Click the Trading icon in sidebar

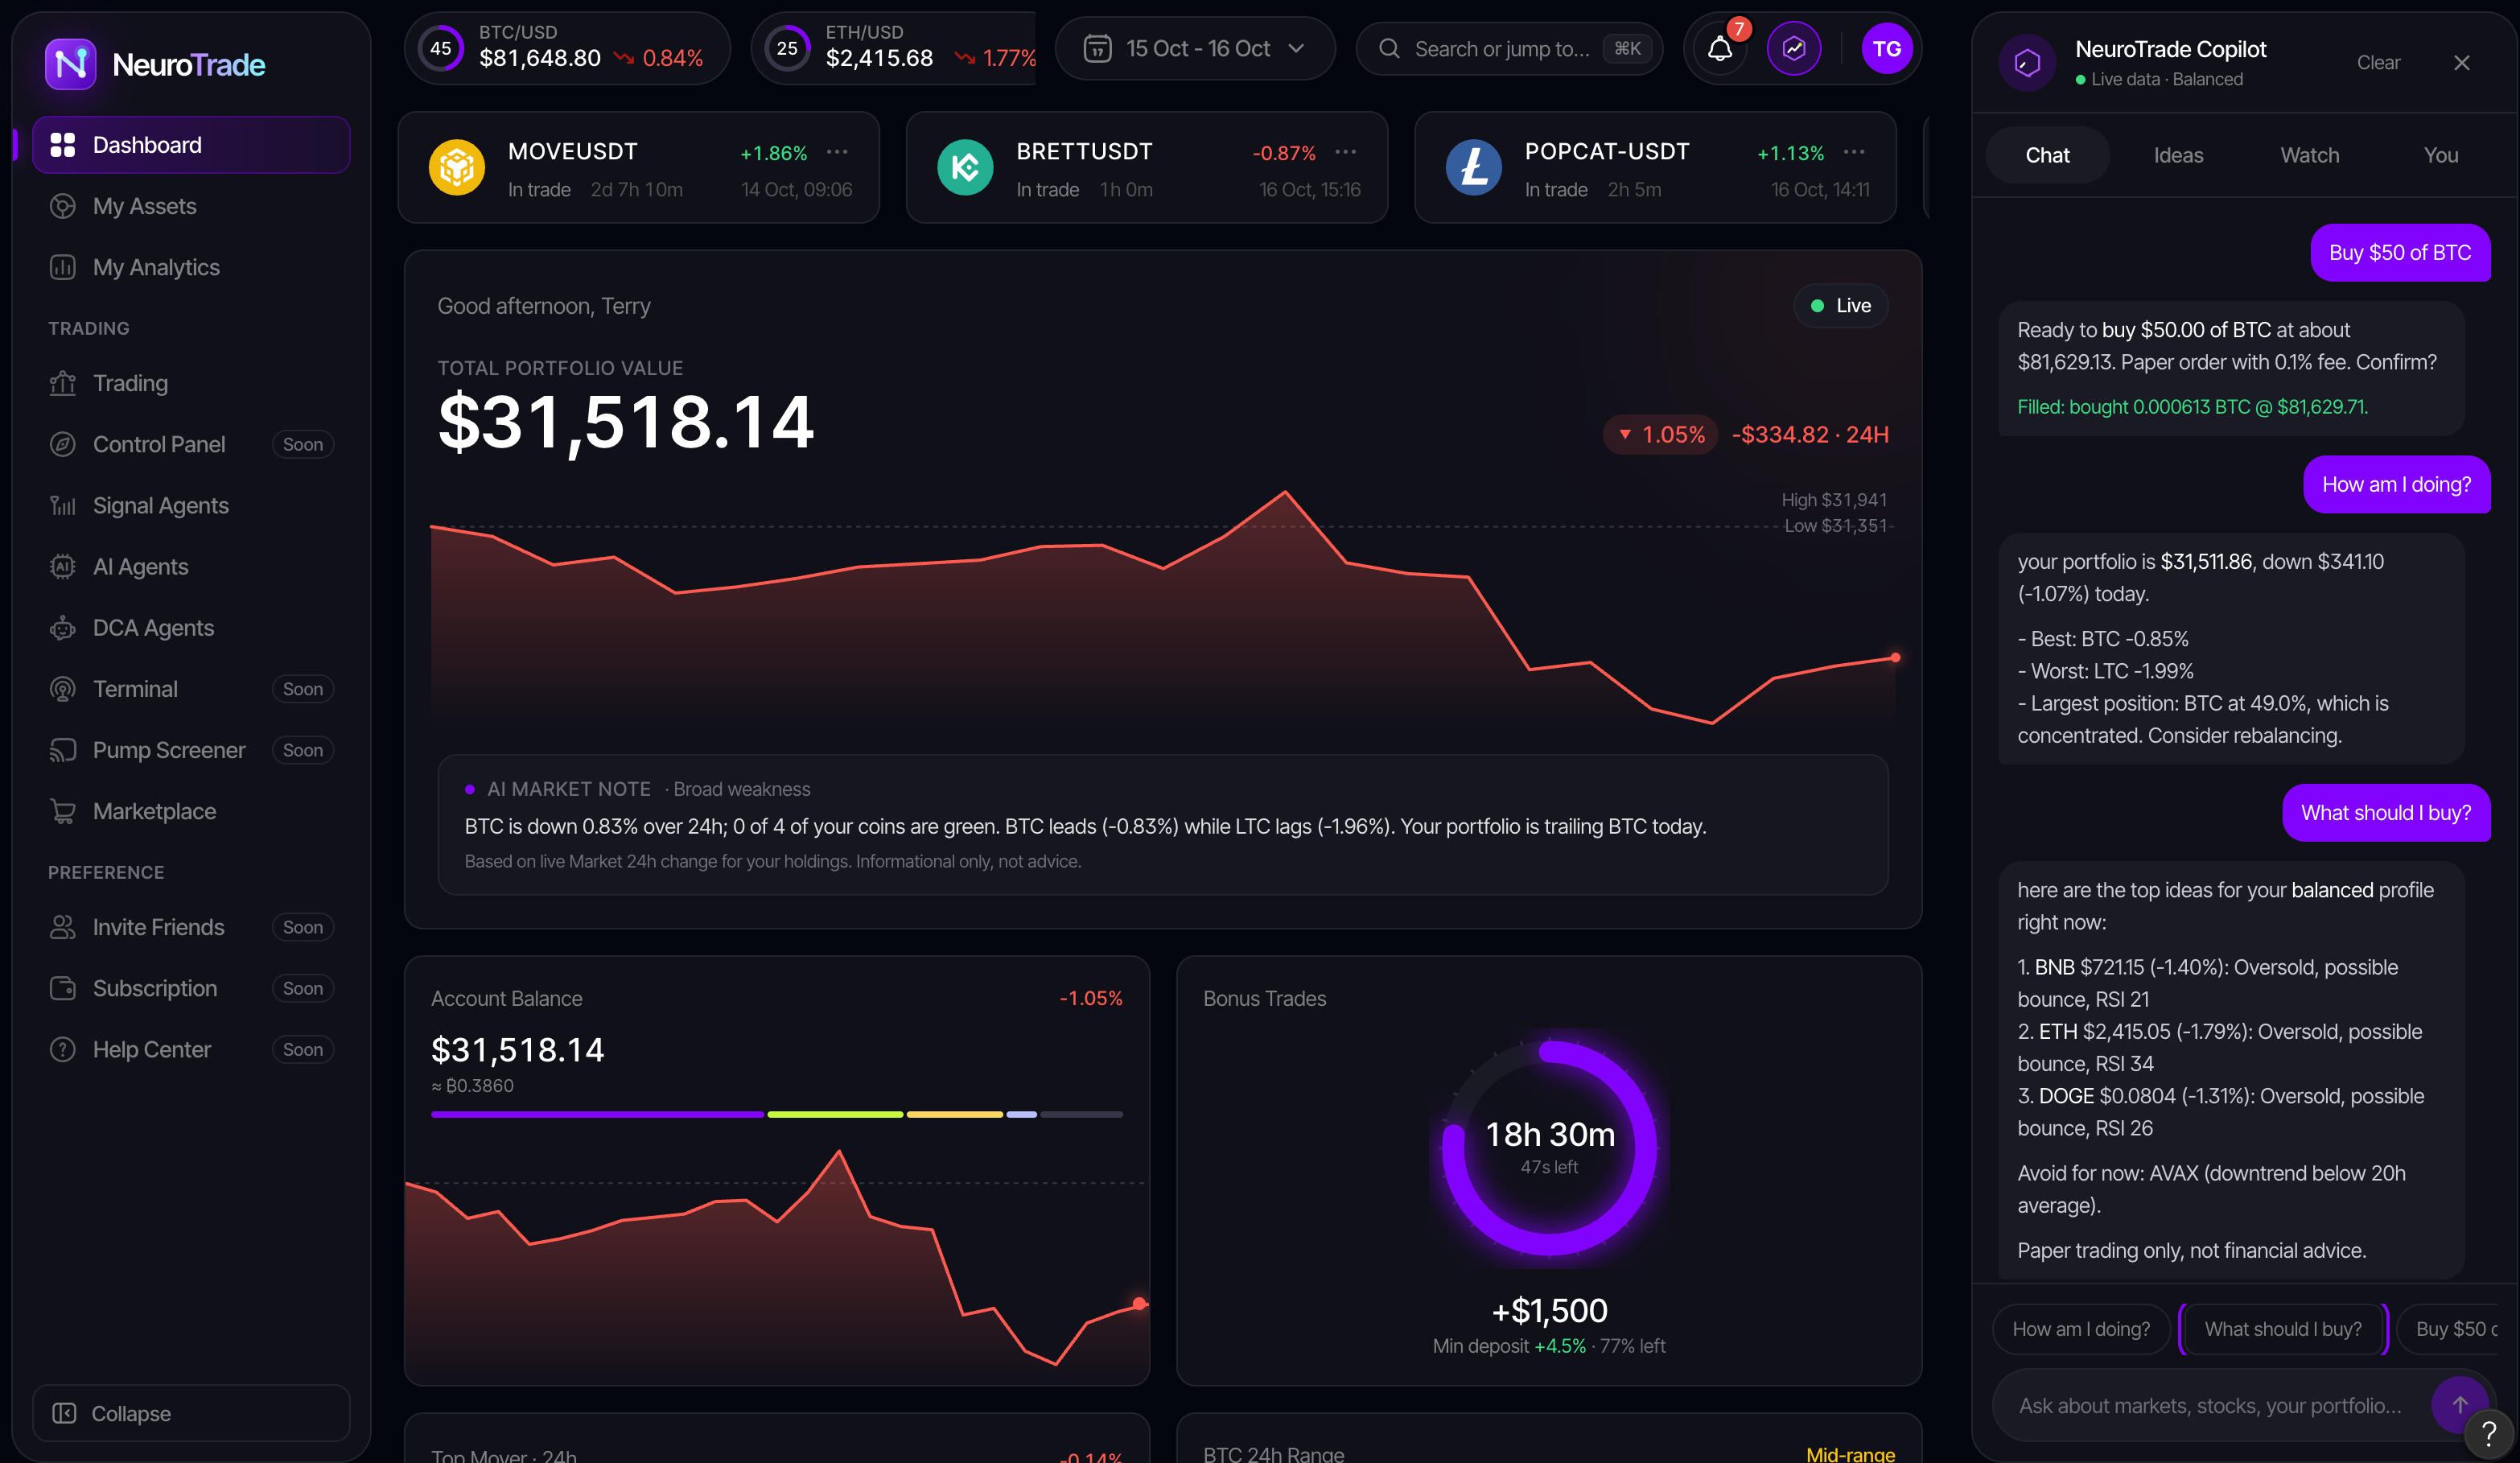tap(63, 383)
